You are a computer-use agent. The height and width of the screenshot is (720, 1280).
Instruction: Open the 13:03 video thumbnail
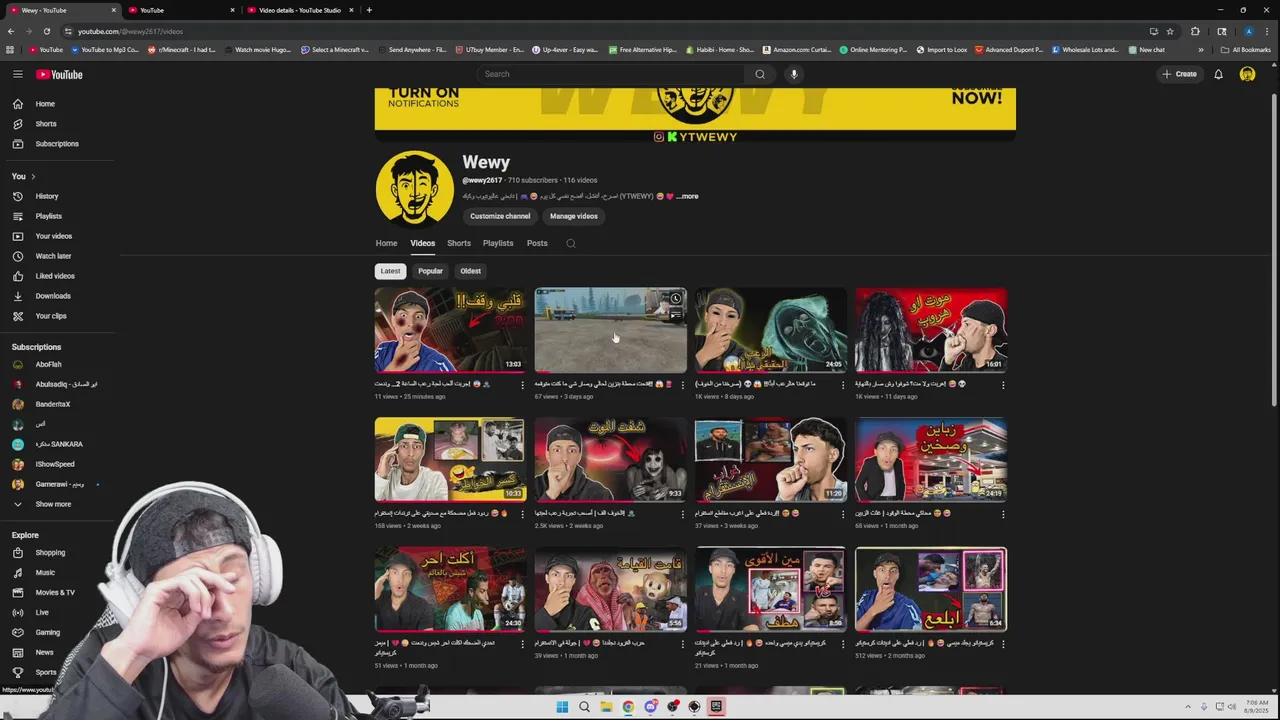pos(450,330)
